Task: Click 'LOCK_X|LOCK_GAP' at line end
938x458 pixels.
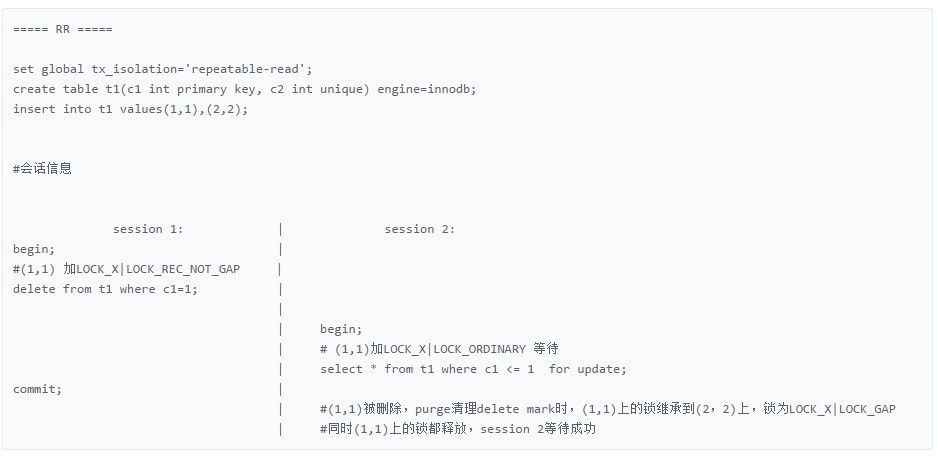Action: (842, 409)
